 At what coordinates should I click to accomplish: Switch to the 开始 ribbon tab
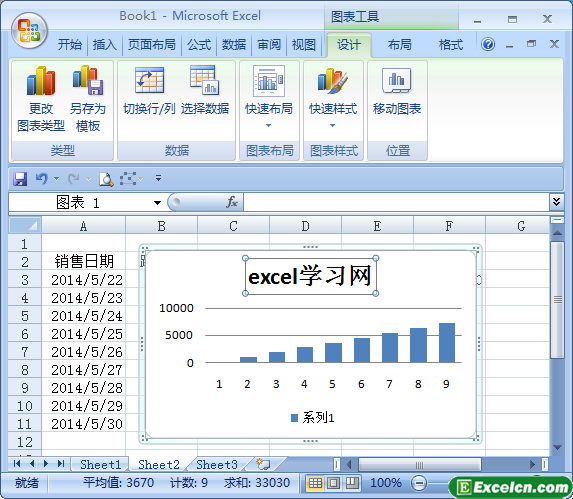click(x=69, y=45)
